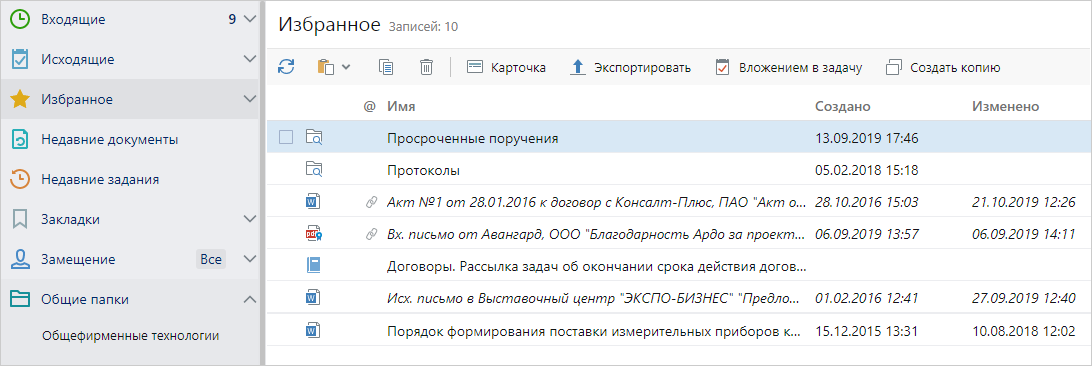Click the PDF icon of Вх. письмо
The width and height of the screenshot is (1092, 366).
(314, 234)
